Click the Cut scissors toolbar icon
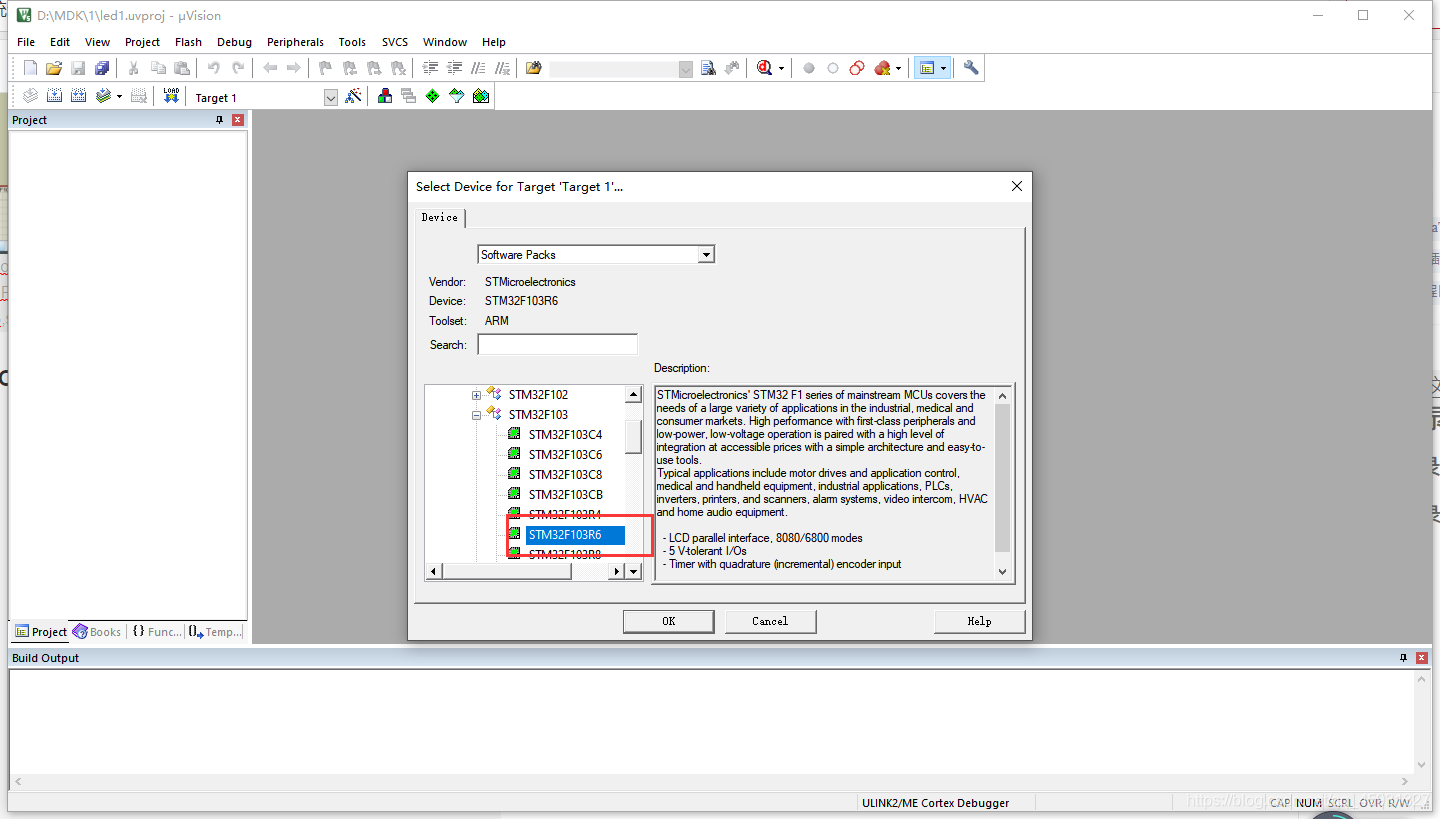 133,68
